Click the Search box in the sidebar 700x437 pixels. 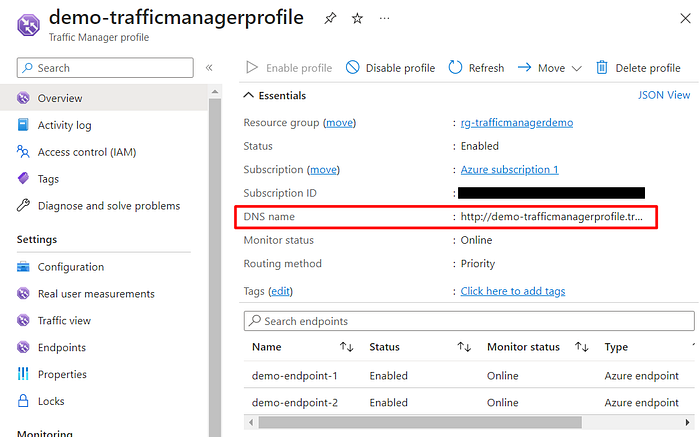click(105, 68)
